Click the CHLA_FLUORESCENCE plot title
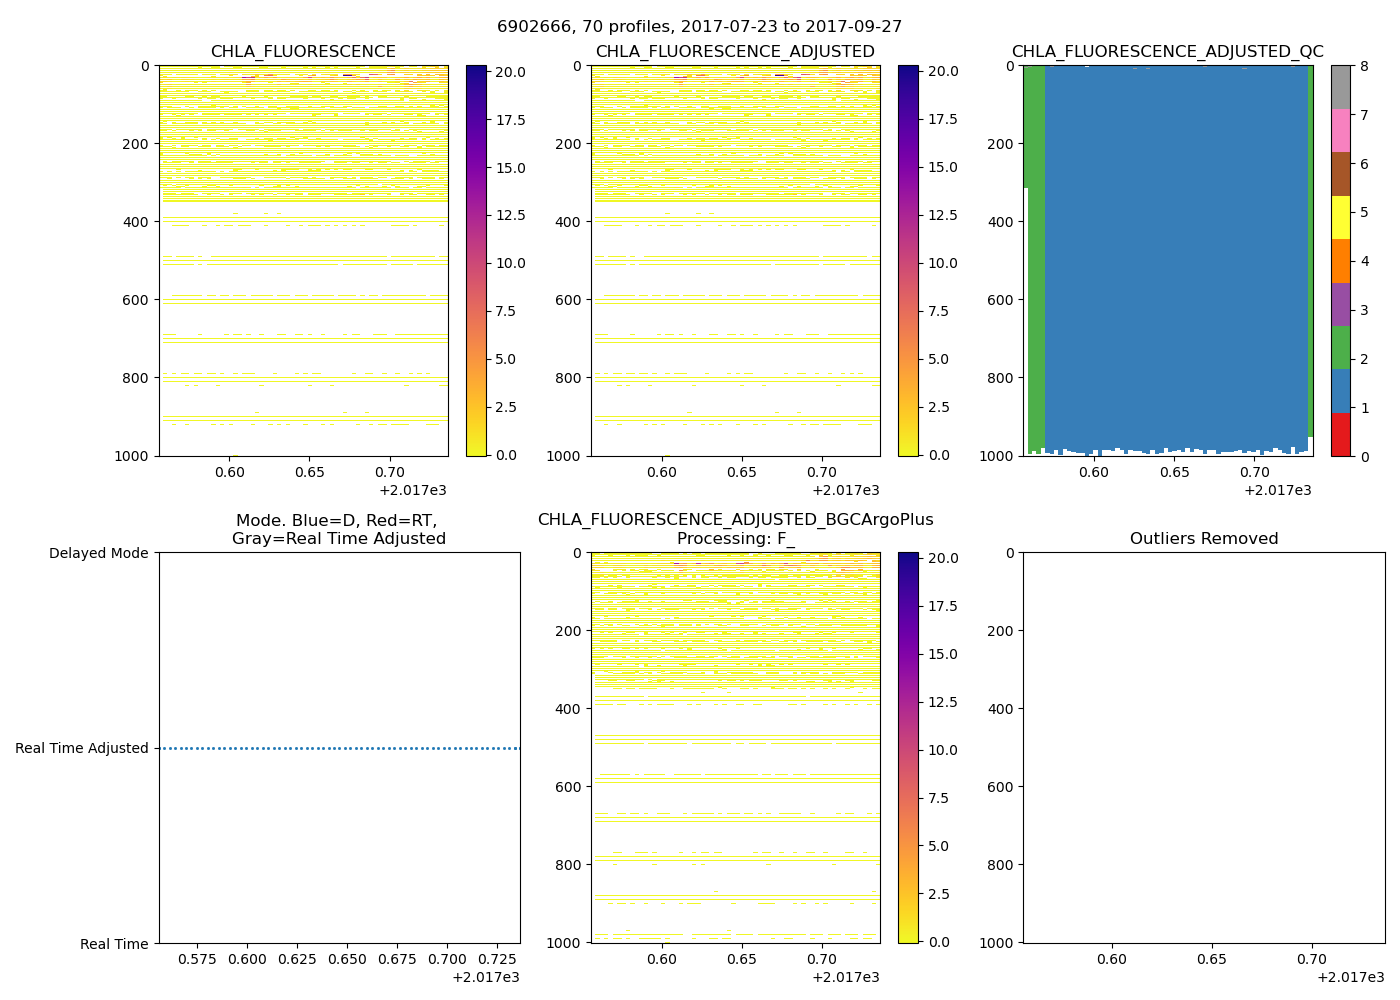The width and height of the screenshot is (1400, 1000). 303,52
